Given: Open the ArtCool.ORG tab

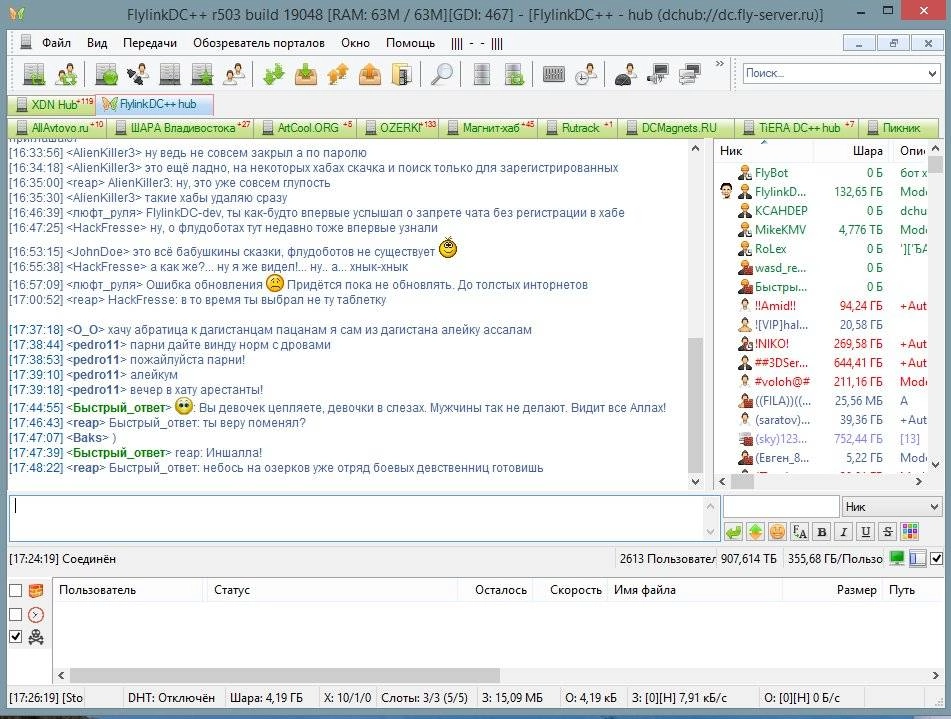Looking at the screenshot, I should pyautogui.click(x=307, y=128).
